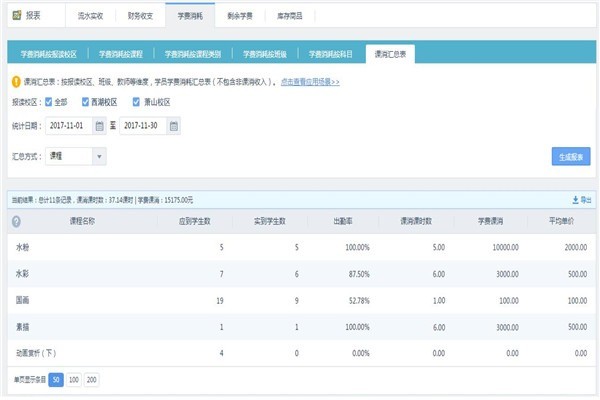
Task: Select the 学费消耗按课程 sub-tab
Action: tap(129, 54)
